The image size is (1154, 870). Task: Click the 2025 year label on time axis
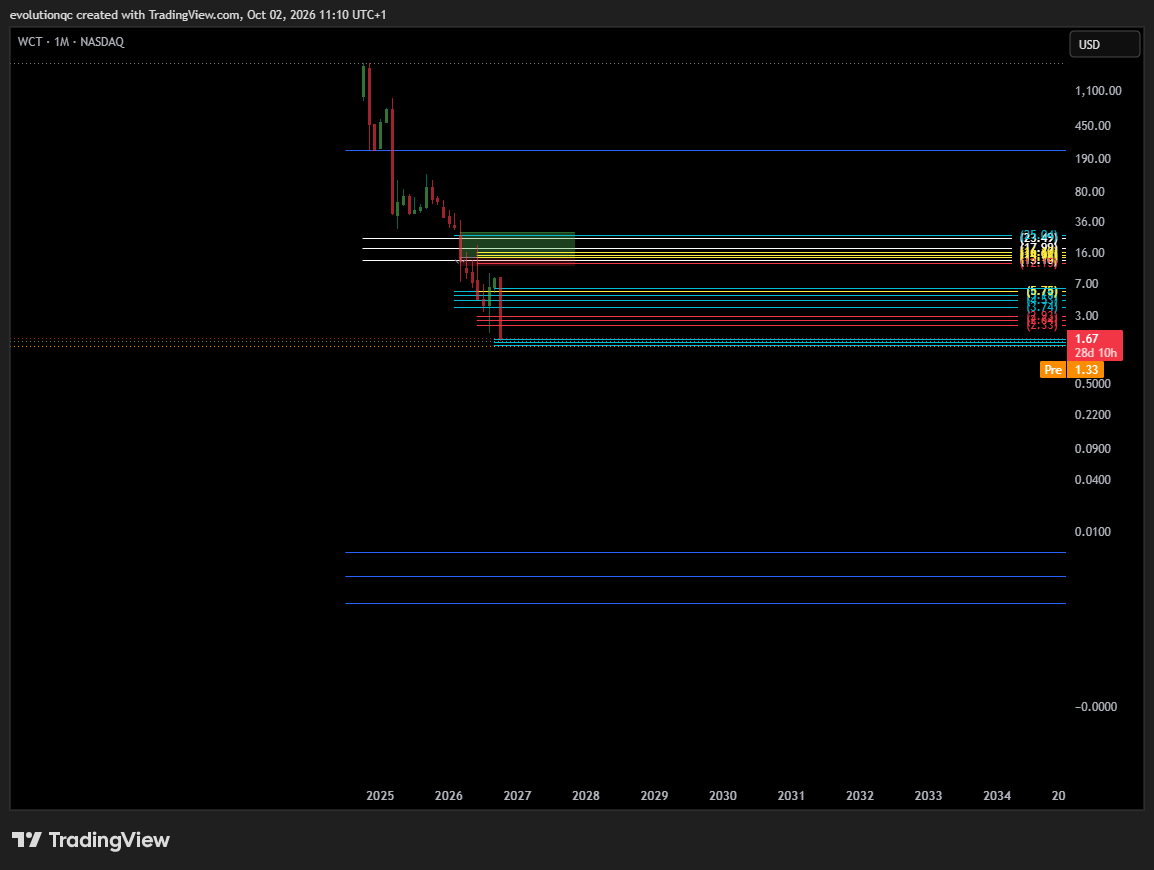point(380,796)
